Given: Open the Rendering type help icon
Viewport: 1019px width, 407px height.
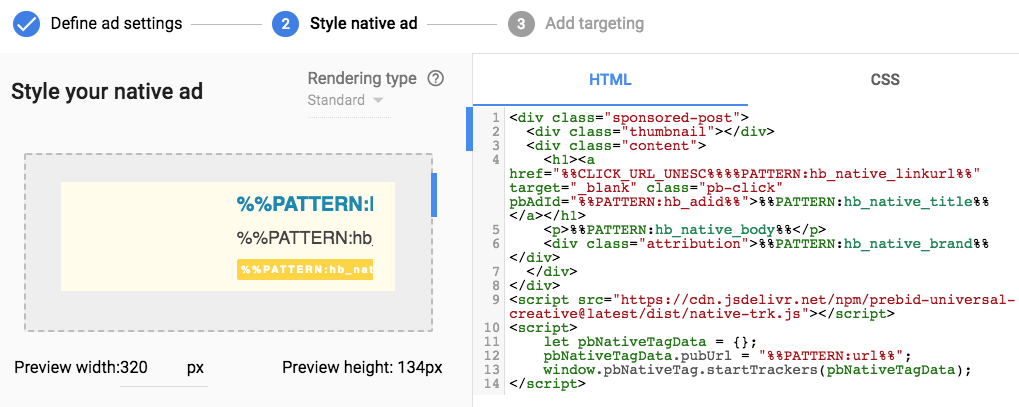Looking at the screenshot, I should click(x=435, y=79).
